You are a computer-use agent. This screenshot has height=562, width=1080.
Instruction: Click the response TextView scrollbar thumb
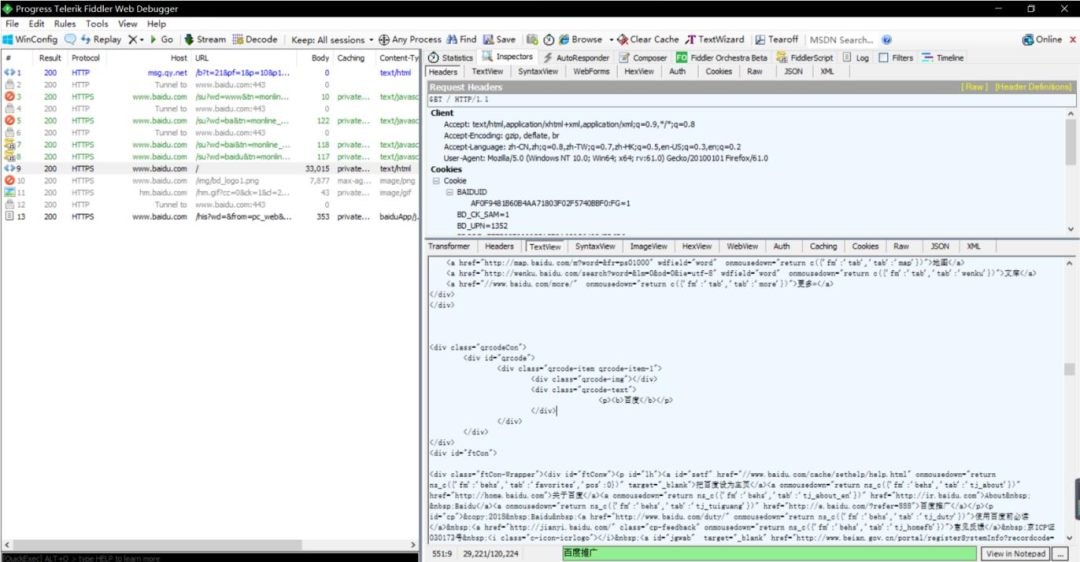tap(1069, 369)
